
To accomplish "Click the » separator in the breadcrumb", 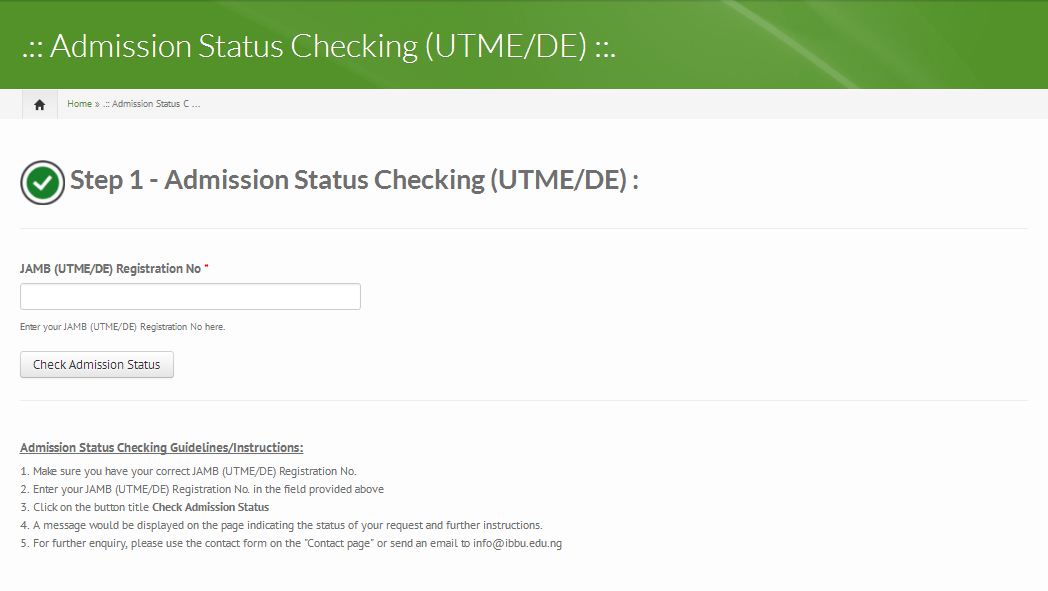I will (x=97, y=104).
